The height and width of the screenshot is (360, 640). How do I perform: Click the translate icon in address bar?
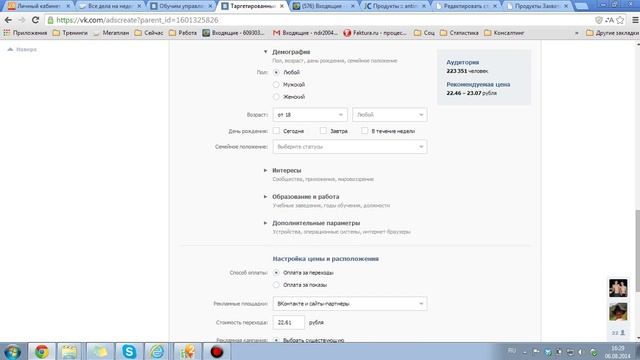[x=609, y=20]
